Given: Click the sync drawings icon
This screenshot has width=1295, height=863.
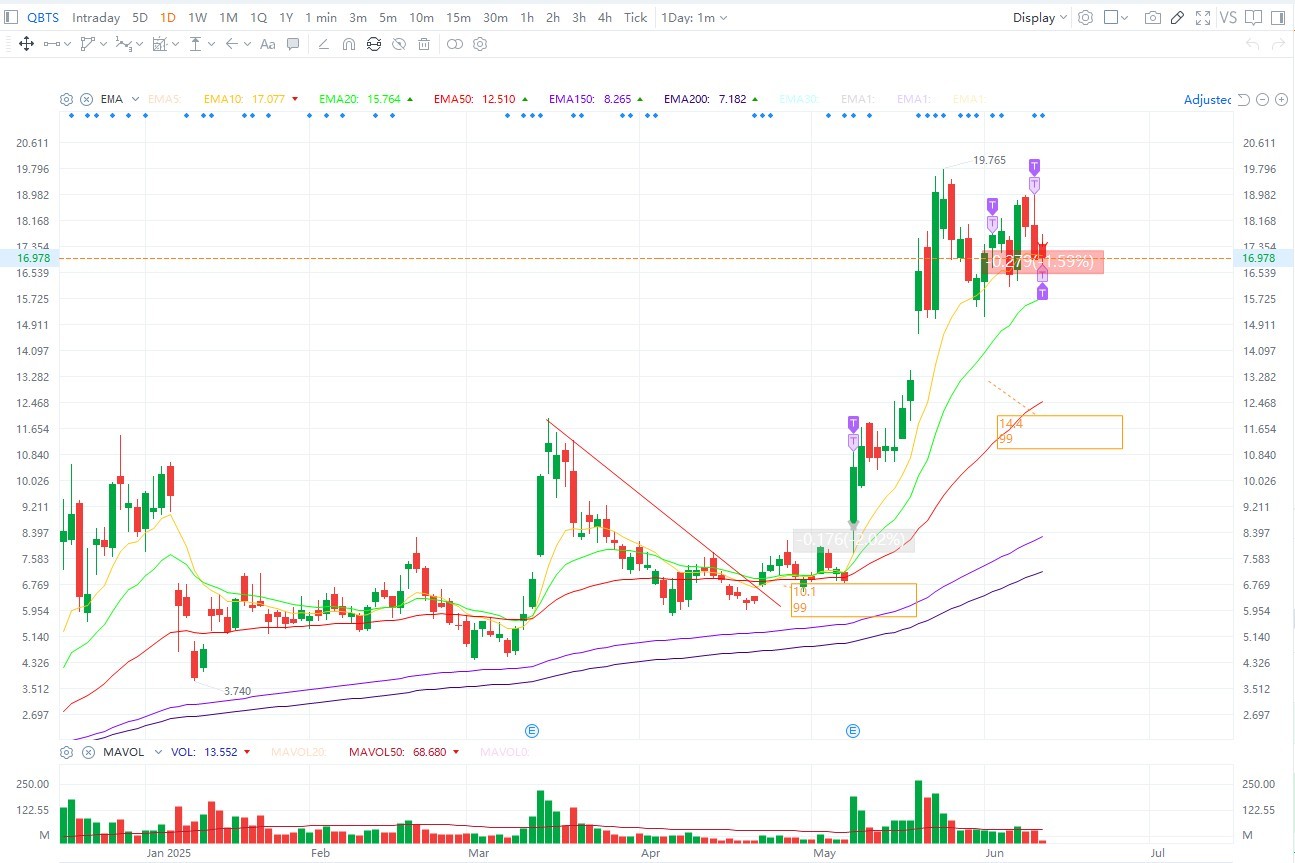Looking at the screenshot, I should click(x=374, y=44).
